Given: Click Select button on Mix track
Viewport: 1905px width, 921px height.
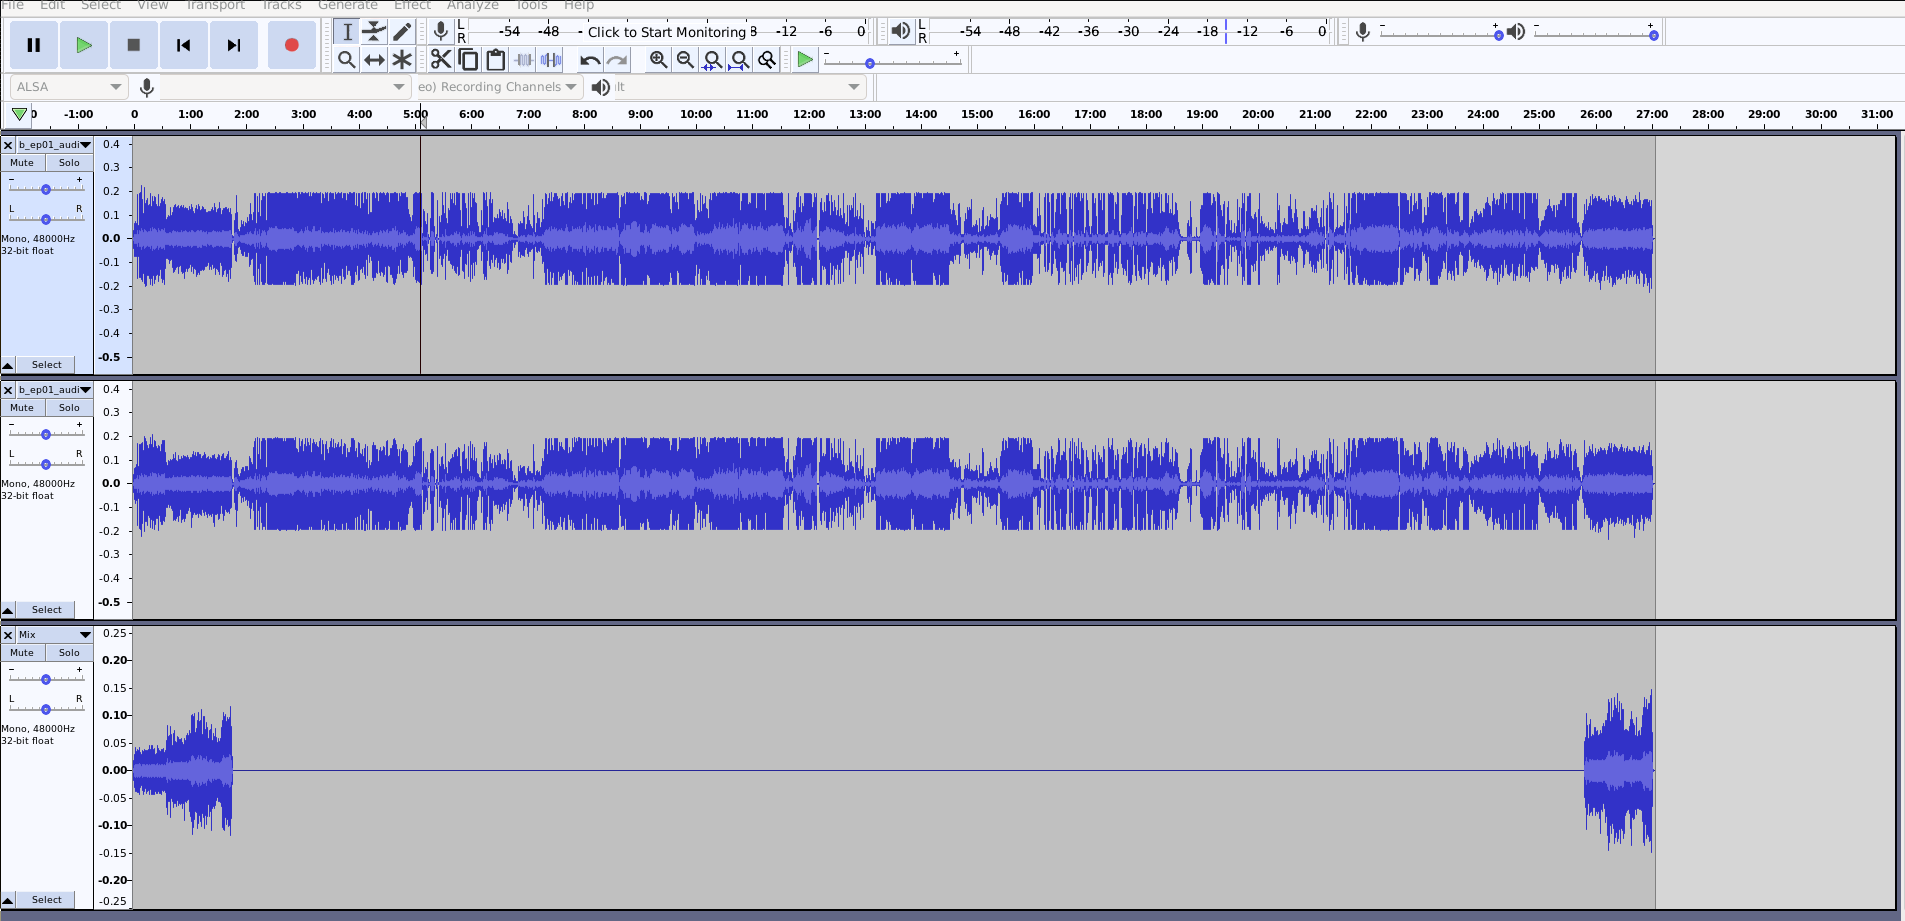Looking at the screenshot, I should pos(46,900).
